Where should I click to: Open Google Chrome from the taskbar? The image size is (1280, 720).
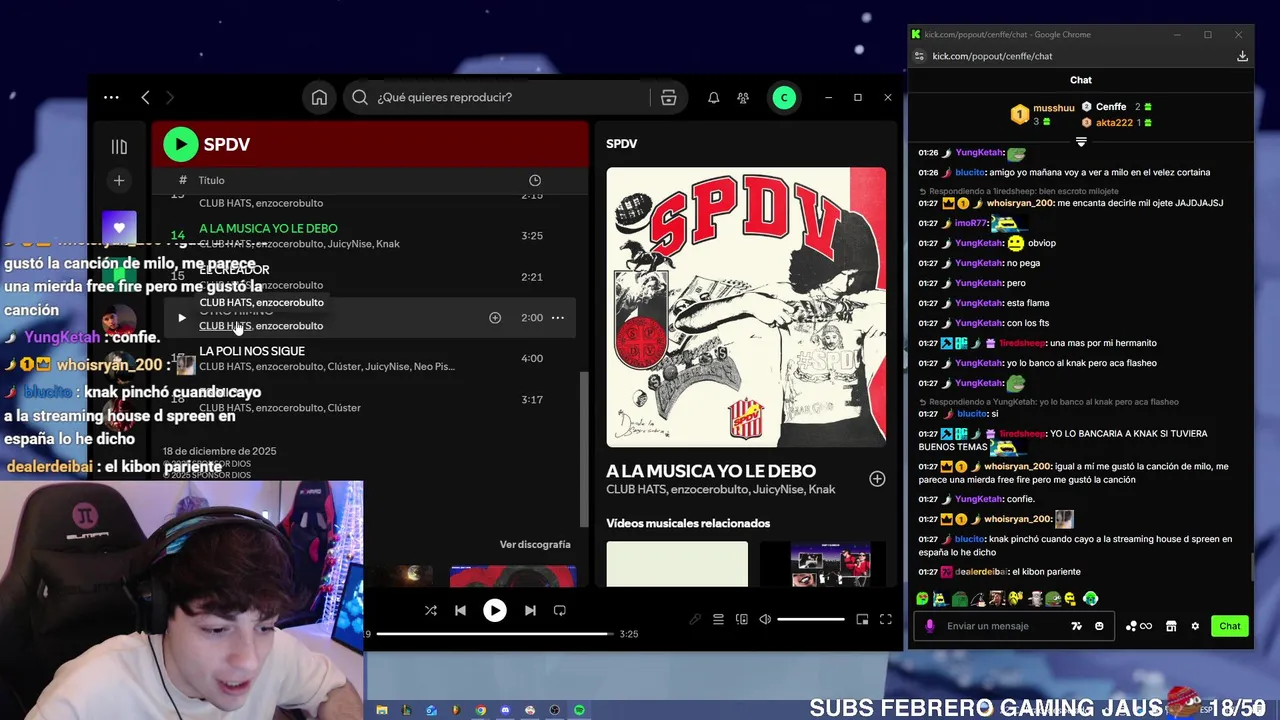[x=481, y=710]
